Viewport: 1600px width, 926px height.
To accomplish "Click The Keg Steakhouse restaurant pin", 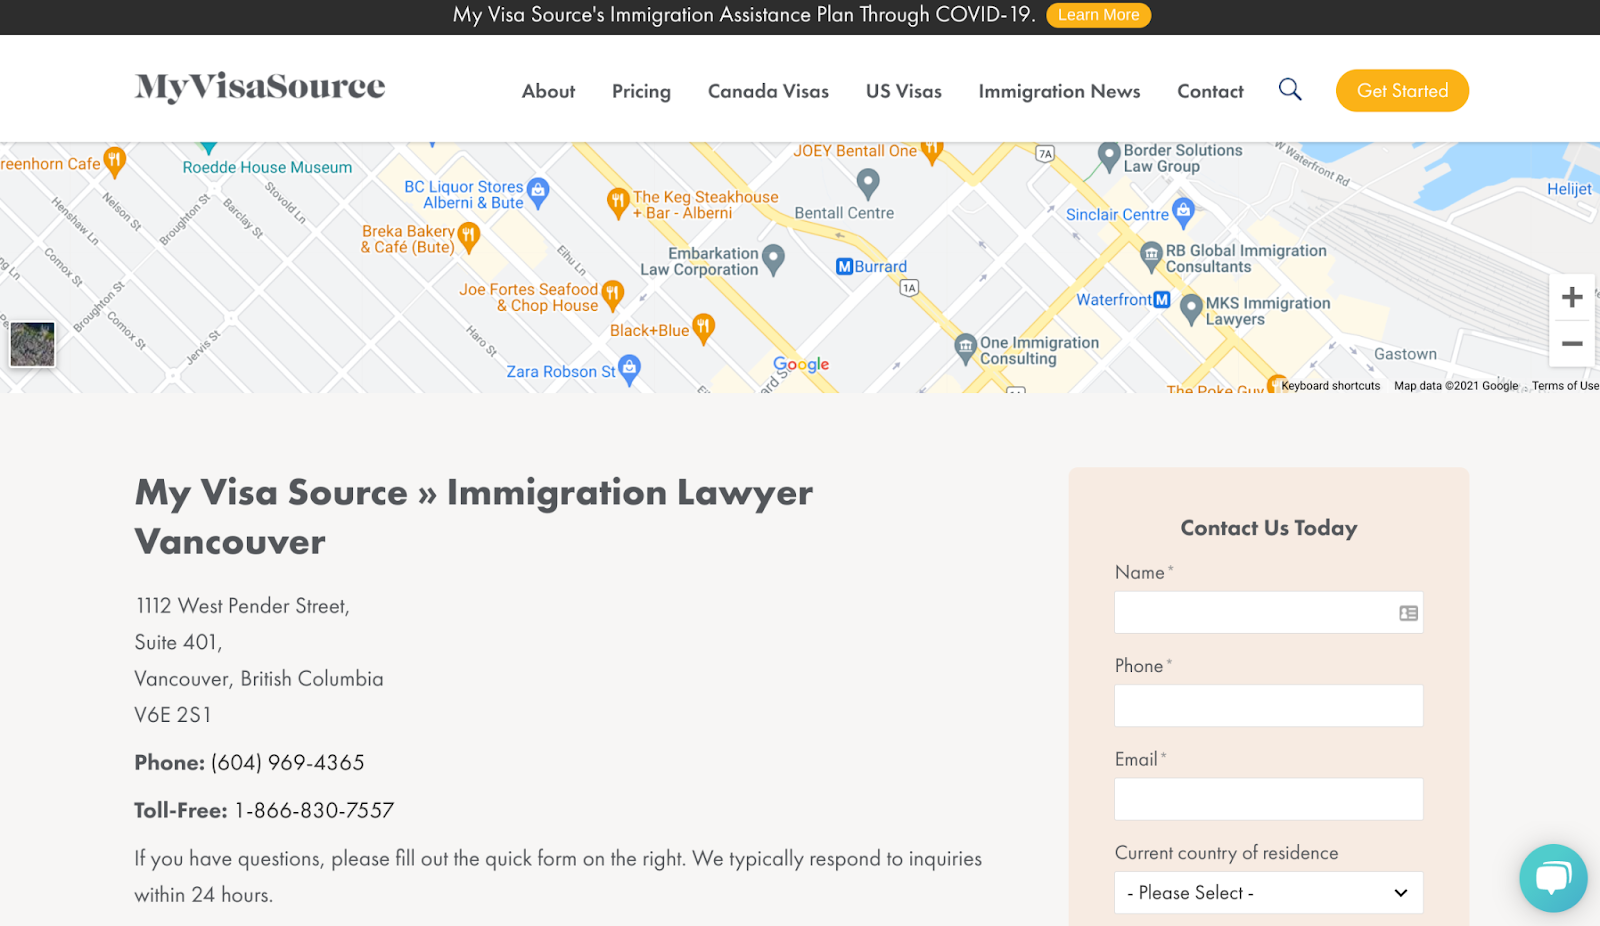I will 618,203.
